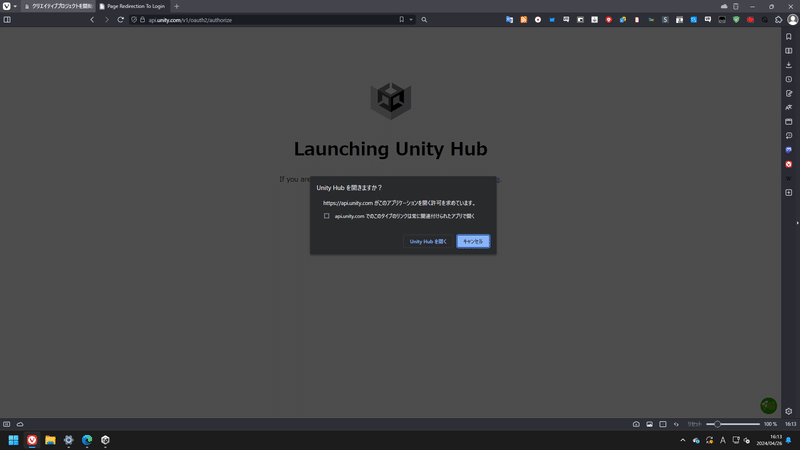Open Vivaldi from the taskbar
This screenshot has height=450, width=800.
tap(32, 440)
